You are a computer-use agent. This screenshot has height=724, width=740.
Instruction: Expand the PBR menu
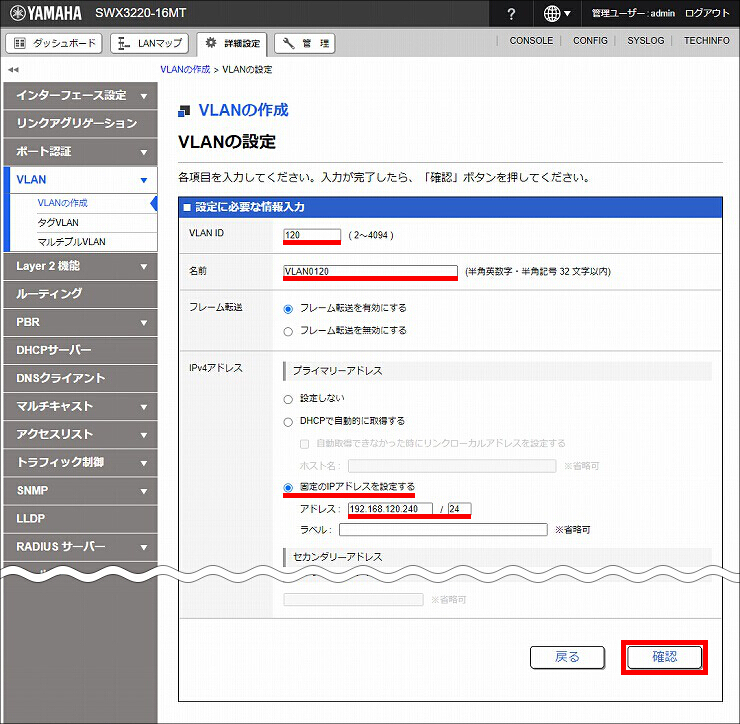point(80,322)
